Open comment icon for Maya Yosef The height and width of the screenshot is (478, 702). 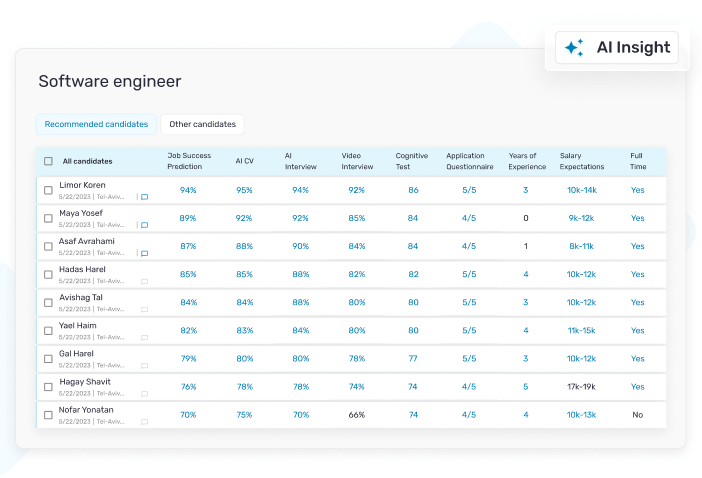coord(145,225)
